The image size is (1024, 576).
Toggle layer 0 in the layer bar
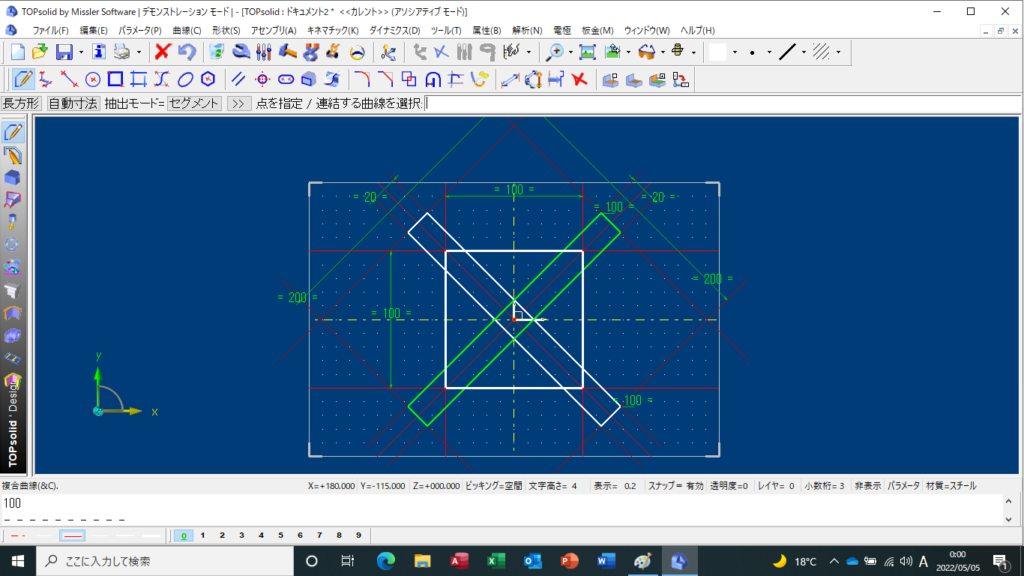pyautogui.click(x=184, y=536)
